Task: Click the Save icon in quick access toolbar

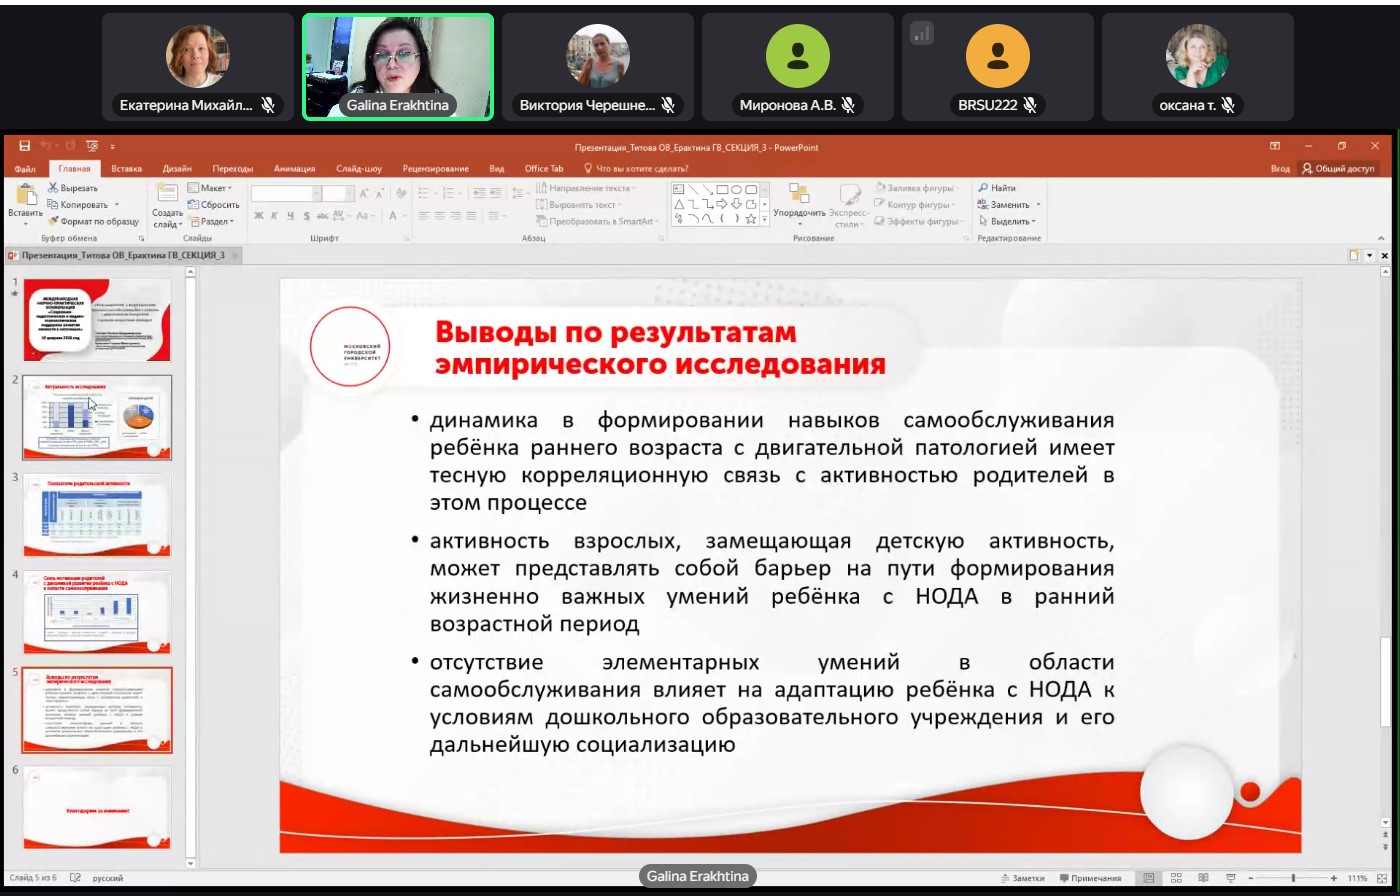Action: click(25, 147)
